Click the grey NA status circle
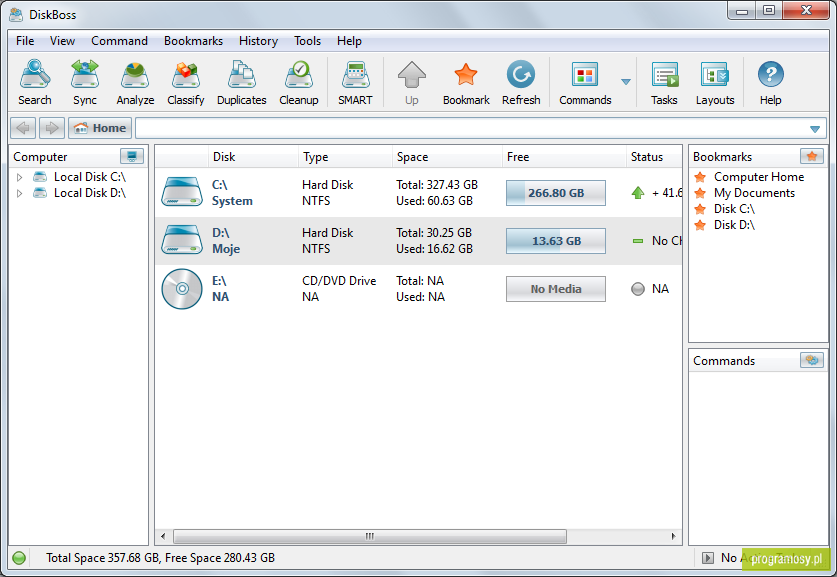The image size is (837, 577). [637, 289]
